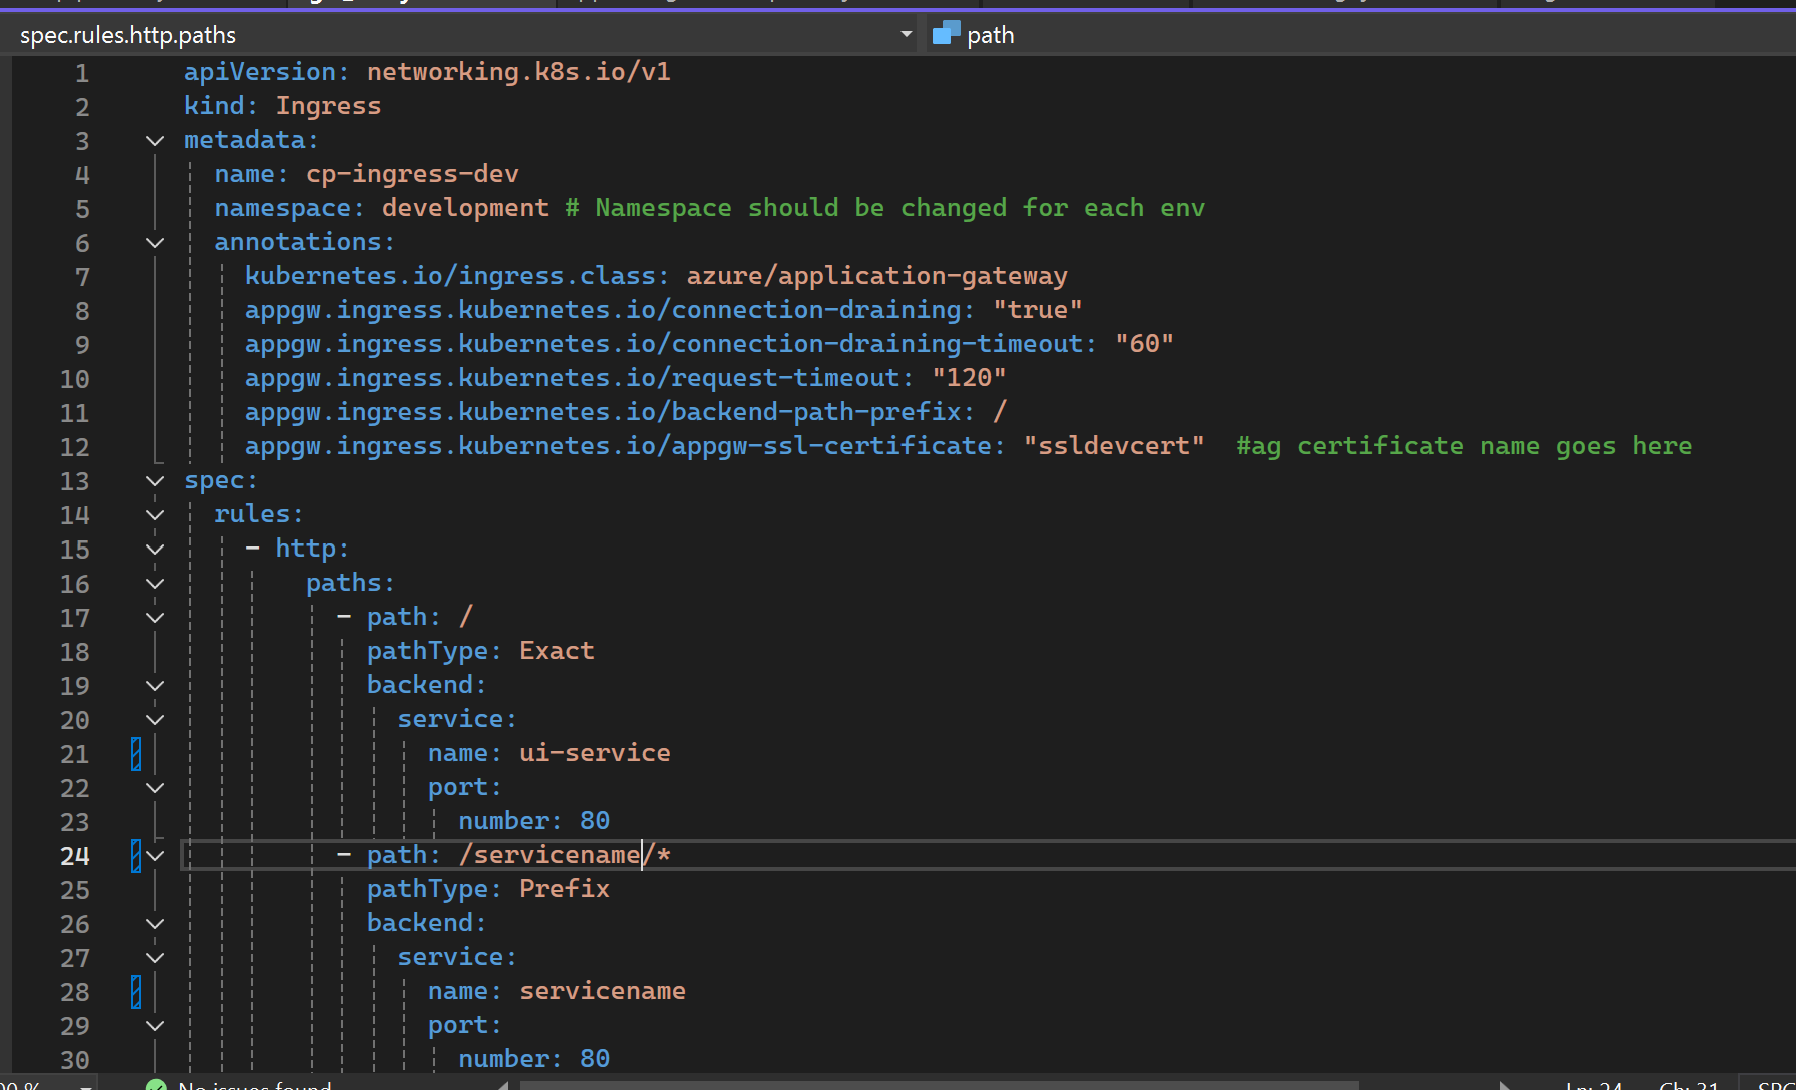This screenshot has width=1796, height=1090.
Task: Click the green No issues found check icon
Action: [156, 1084]
